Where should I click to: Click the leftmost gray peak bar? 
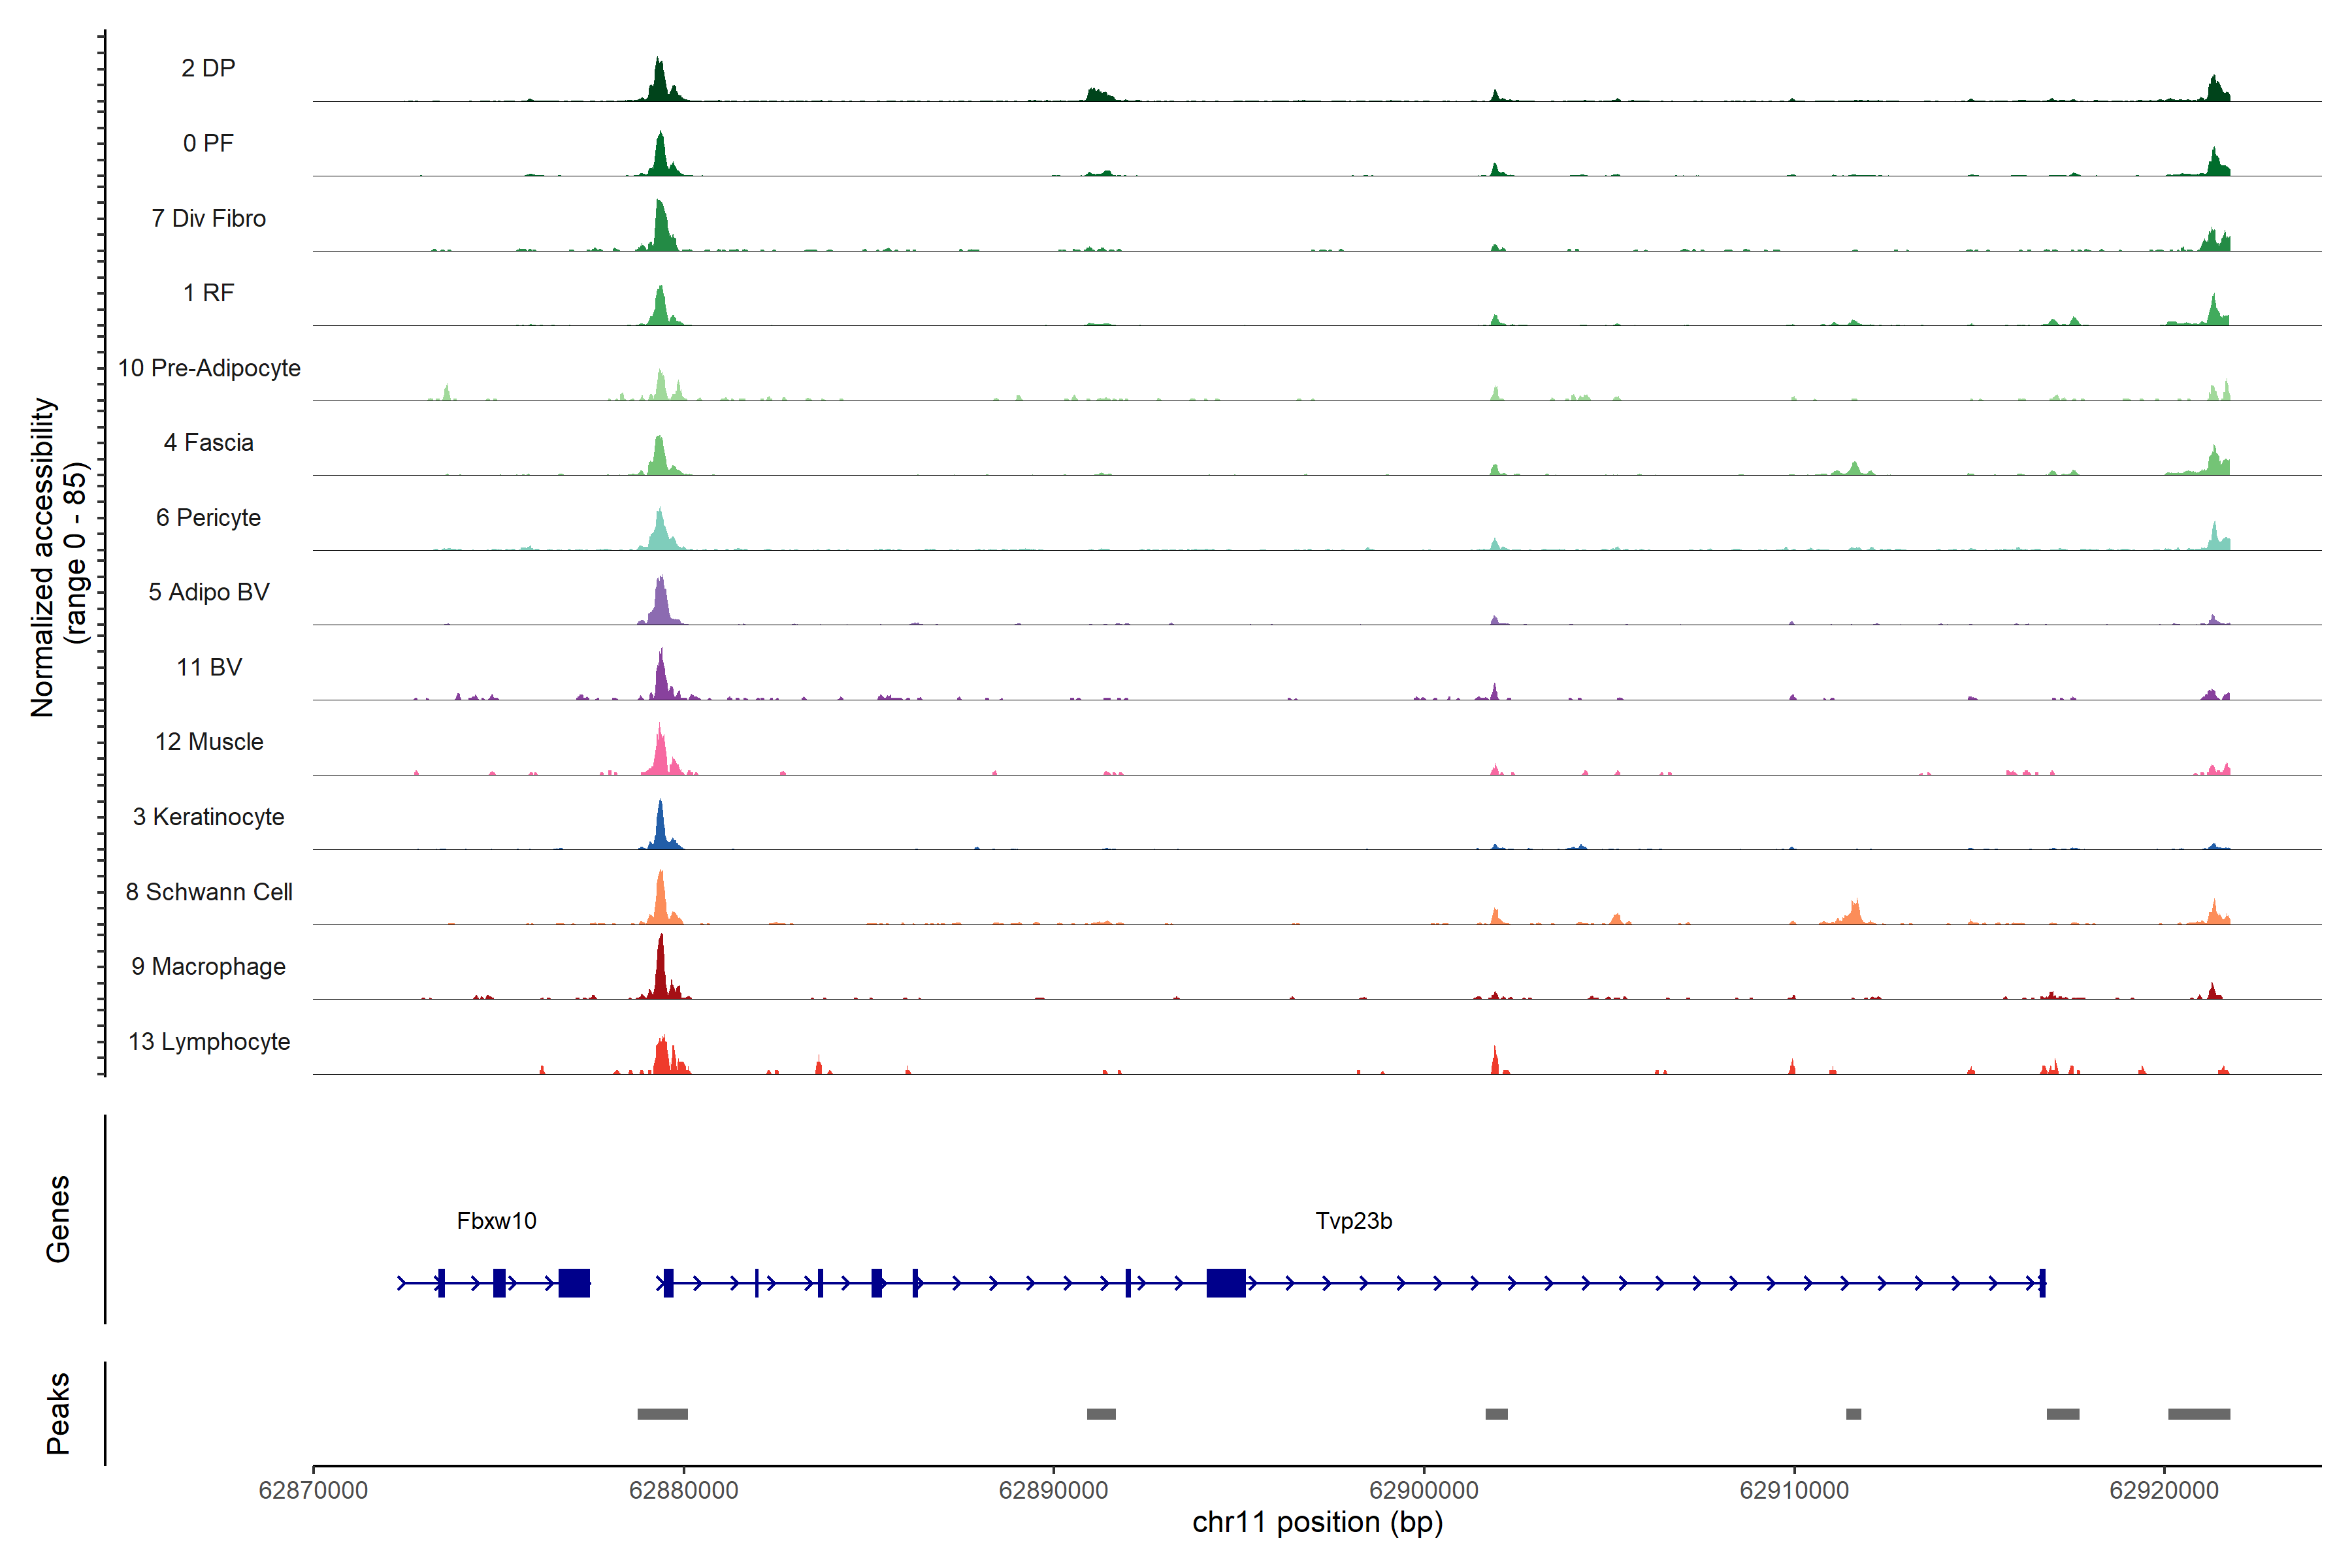pyautogui.click(x=662, y=1414)
